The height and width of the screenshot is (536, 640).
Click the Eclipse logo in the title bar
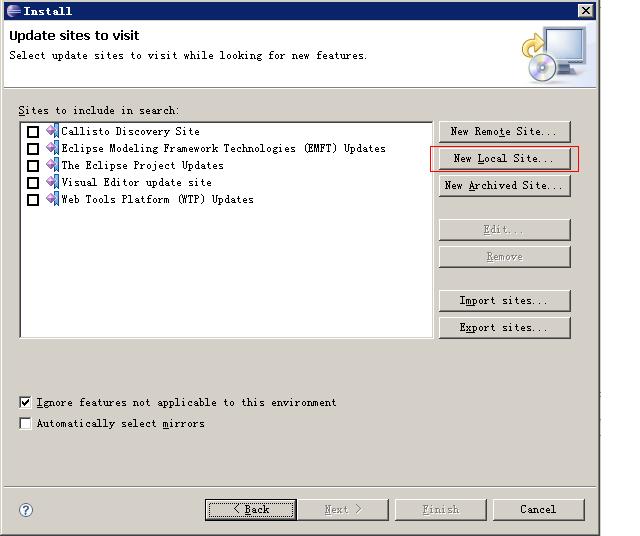point(13,11)
